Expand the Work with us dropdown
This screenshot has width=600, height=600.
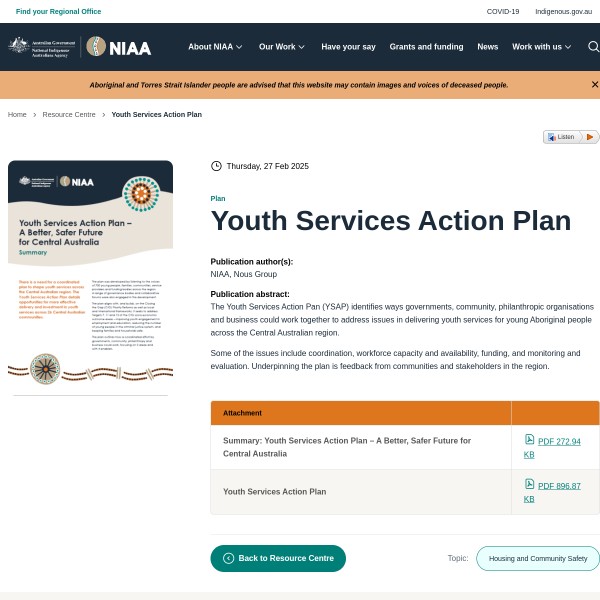pyautogui.click(x=542, y=47)
